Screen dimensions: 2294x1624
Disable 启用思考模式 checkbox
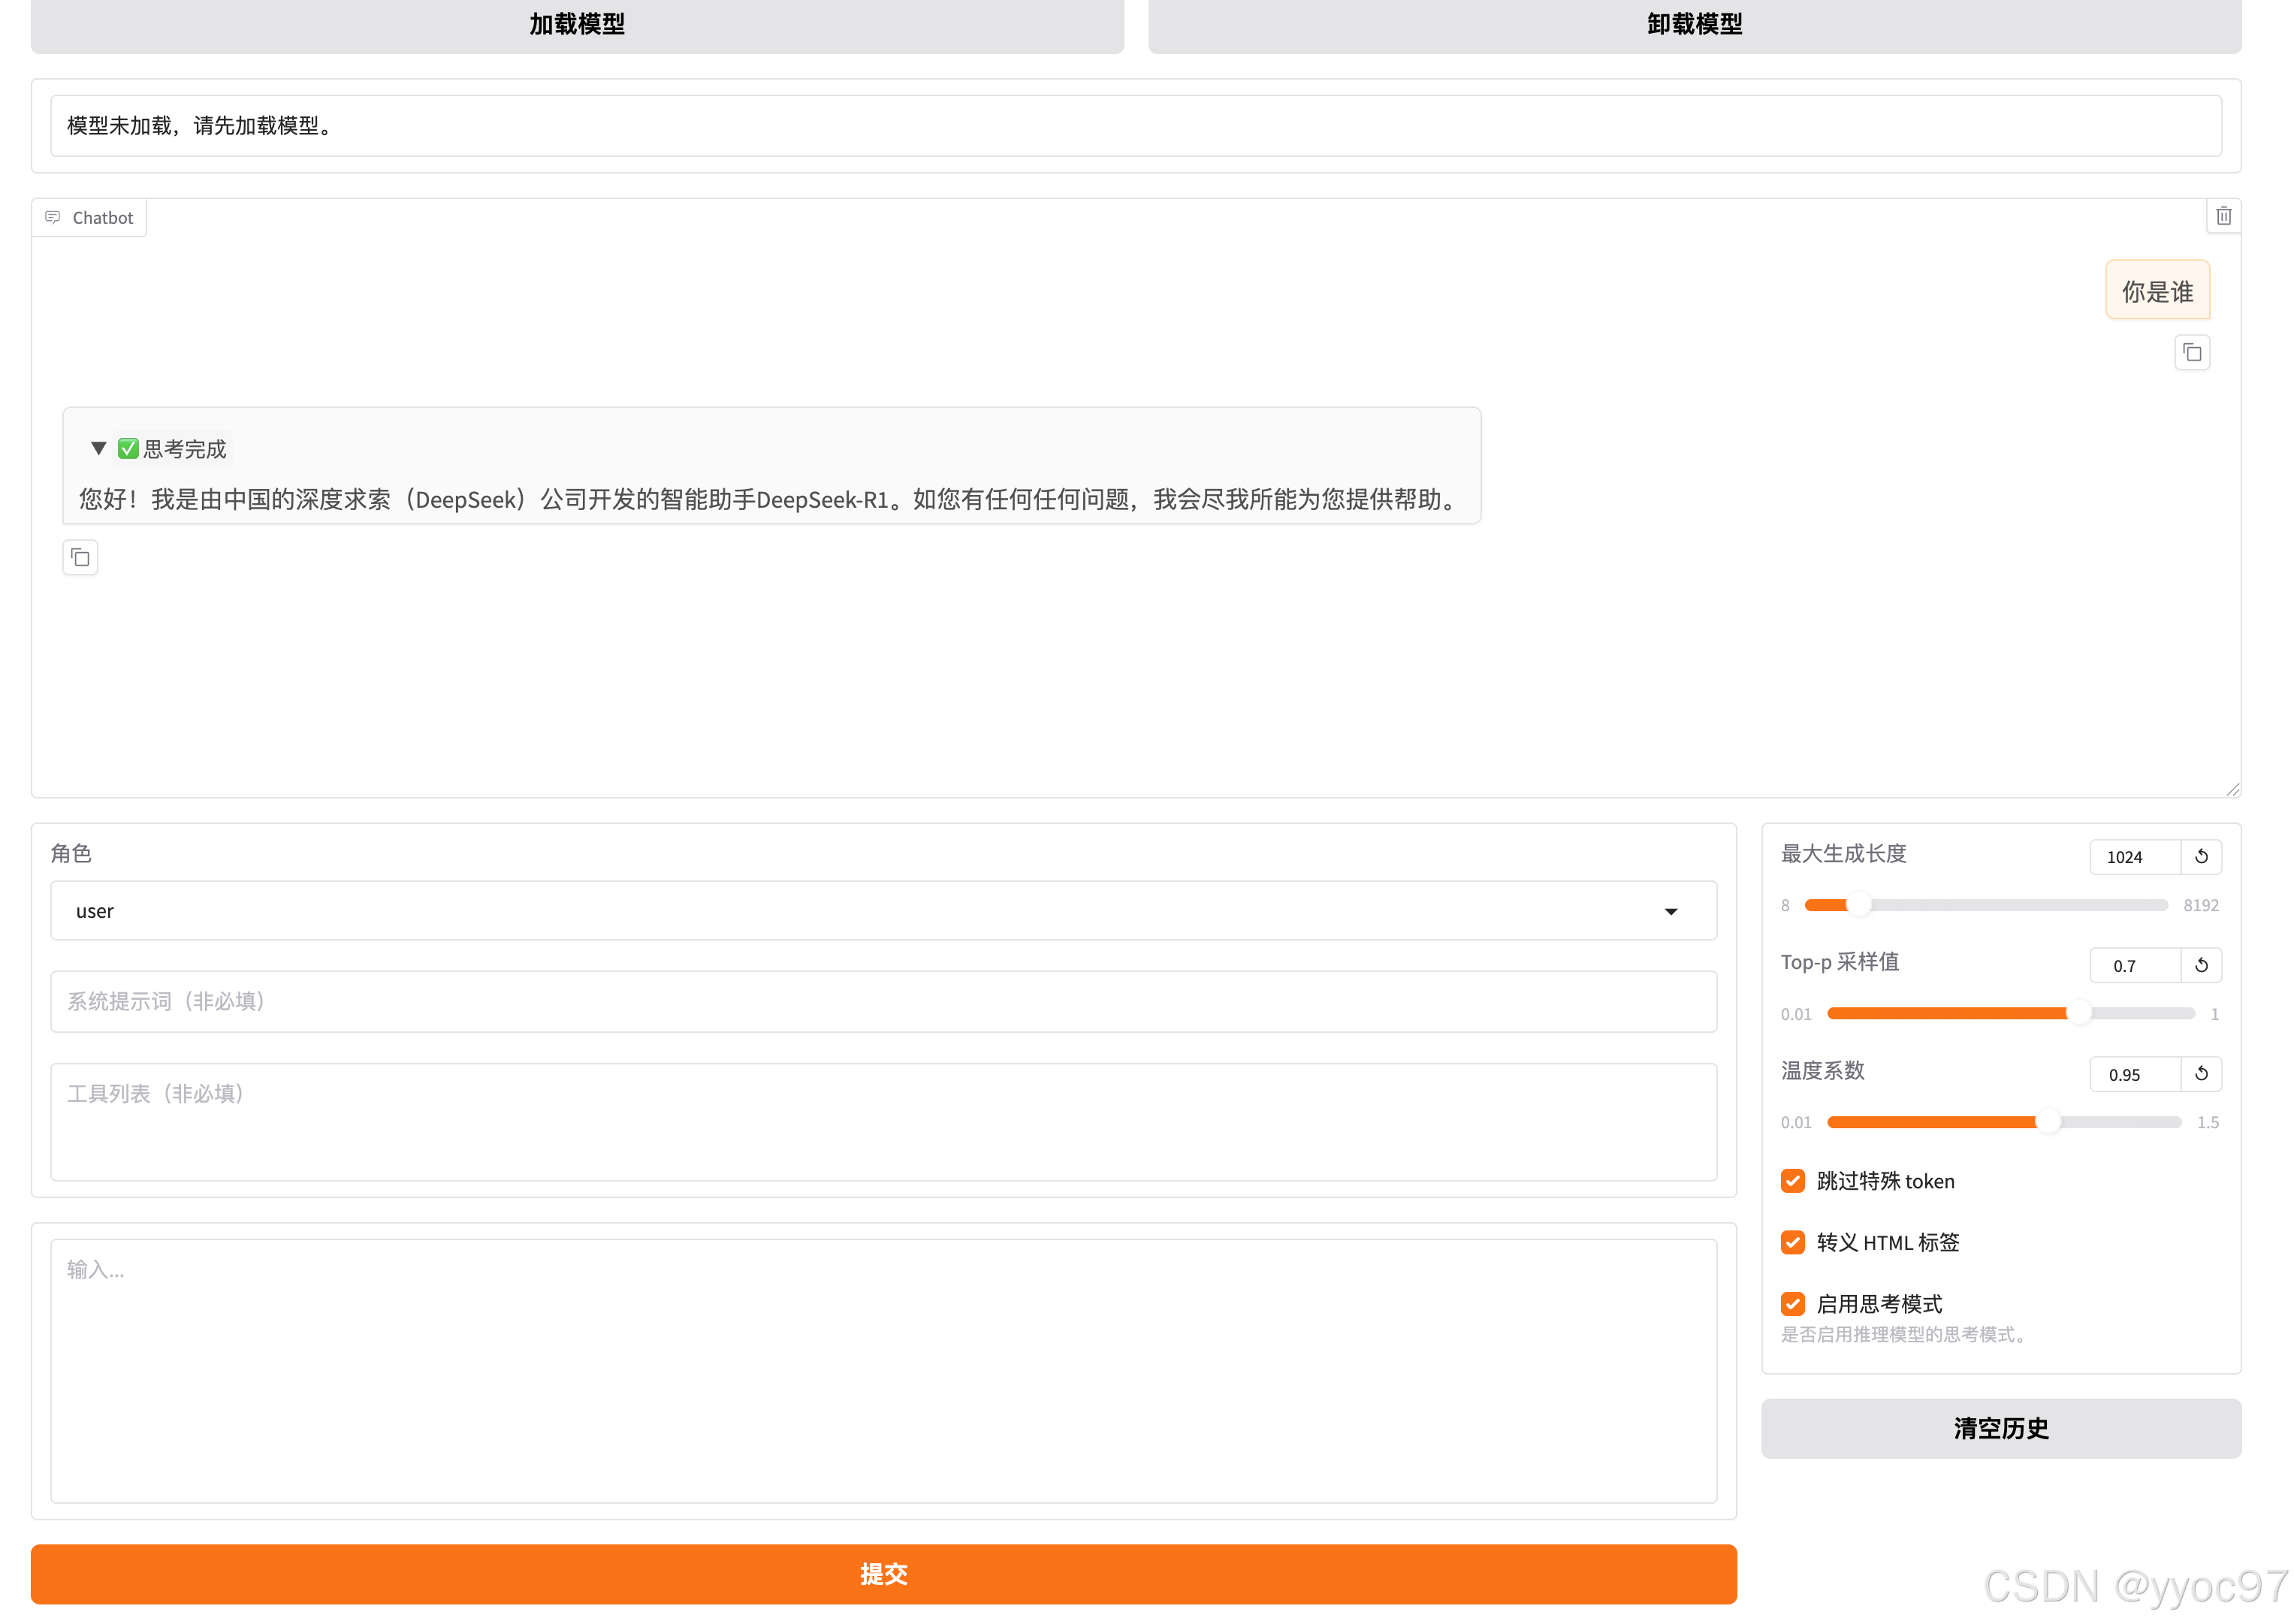click(x=1792, y=1304)
